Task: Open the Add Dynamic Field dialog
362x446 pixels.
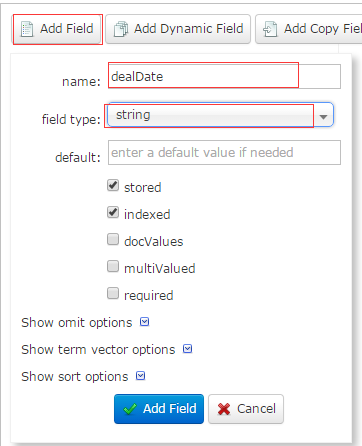Action: click(x=178, y=29)
